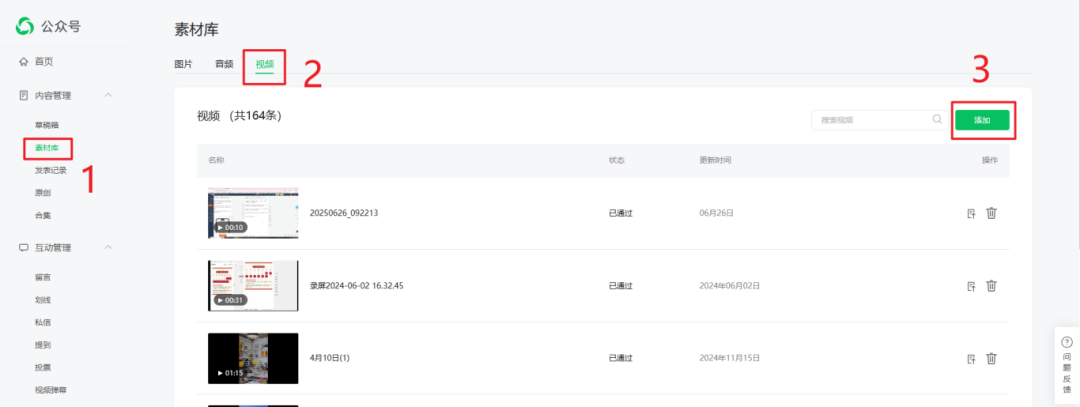Switch to the 图片 tab
Image resolution: width=1080 pixels, height=407 pixels.
coord(184,64)
